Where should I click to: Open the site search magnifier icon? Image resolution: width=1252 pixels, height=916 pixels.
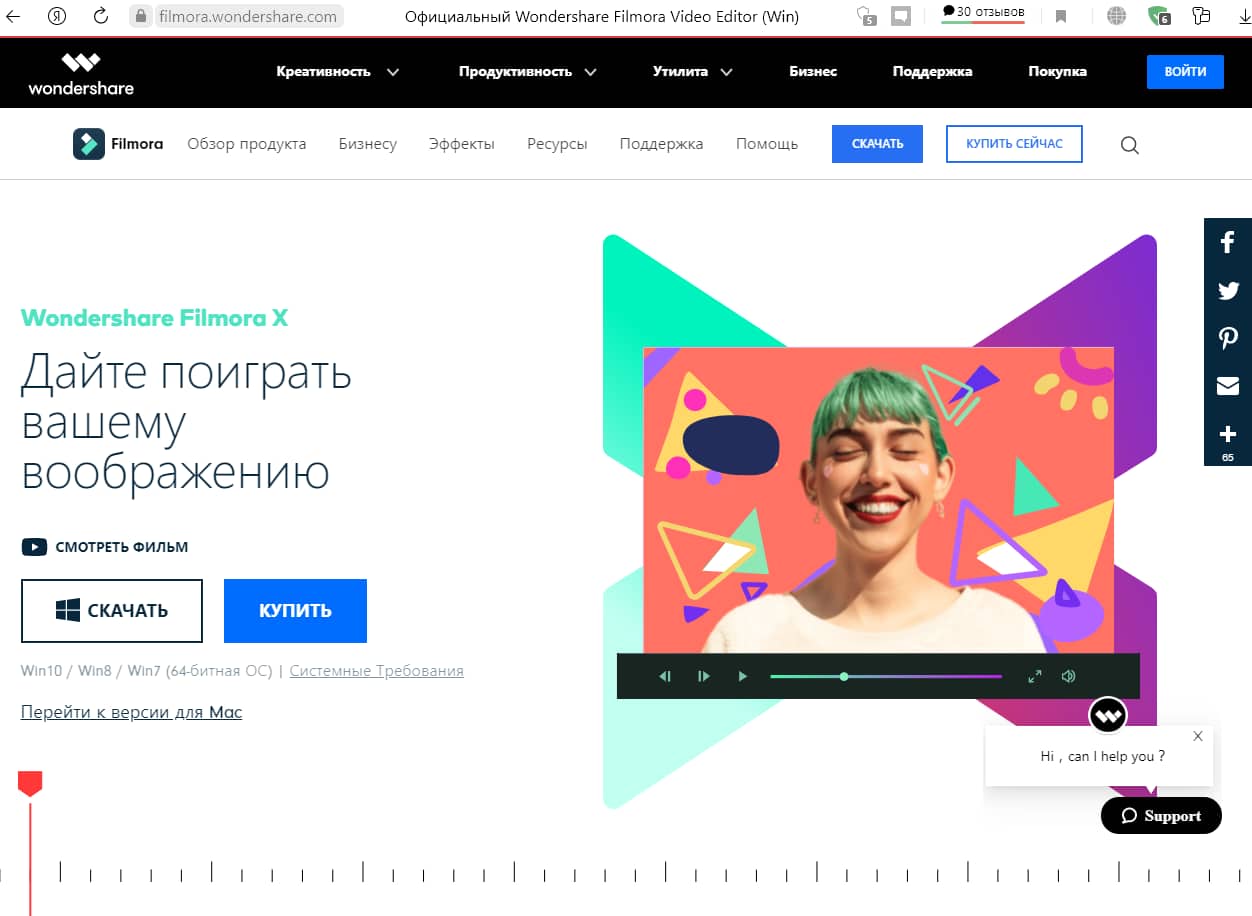[1129, 145]
